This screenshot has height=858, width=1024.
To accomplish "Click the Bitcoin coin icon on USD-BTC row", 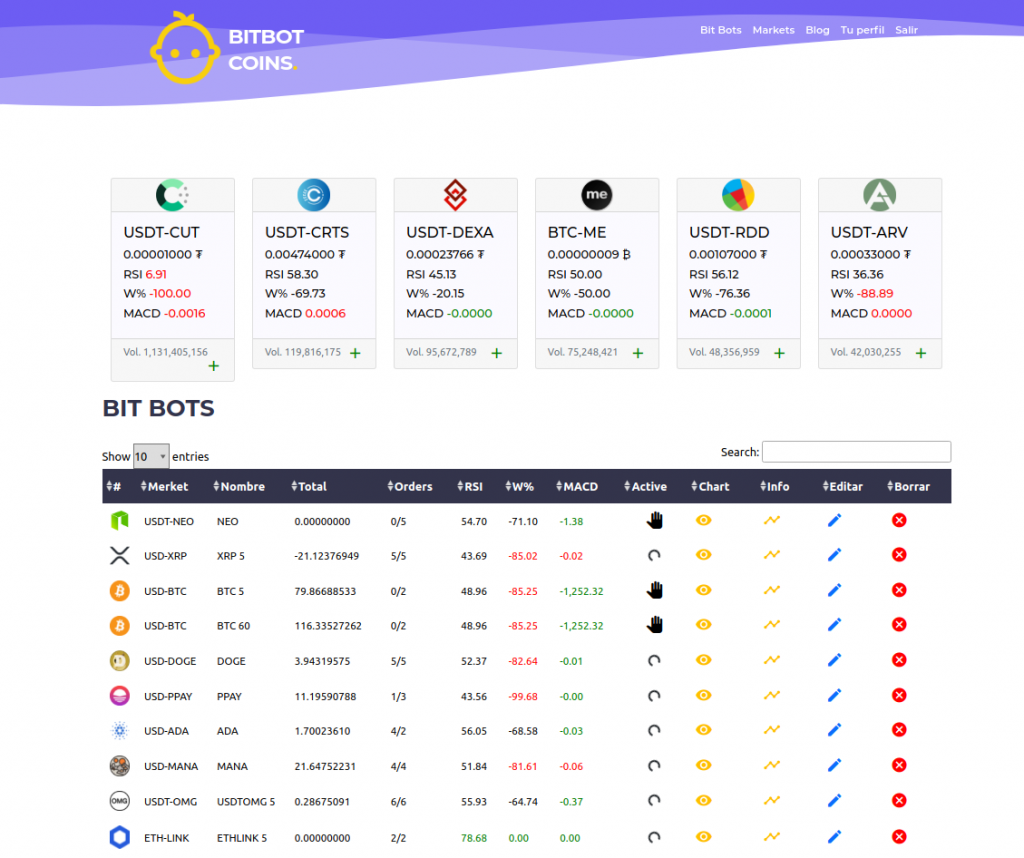I will pyautogui.click(x=120, y=589).
